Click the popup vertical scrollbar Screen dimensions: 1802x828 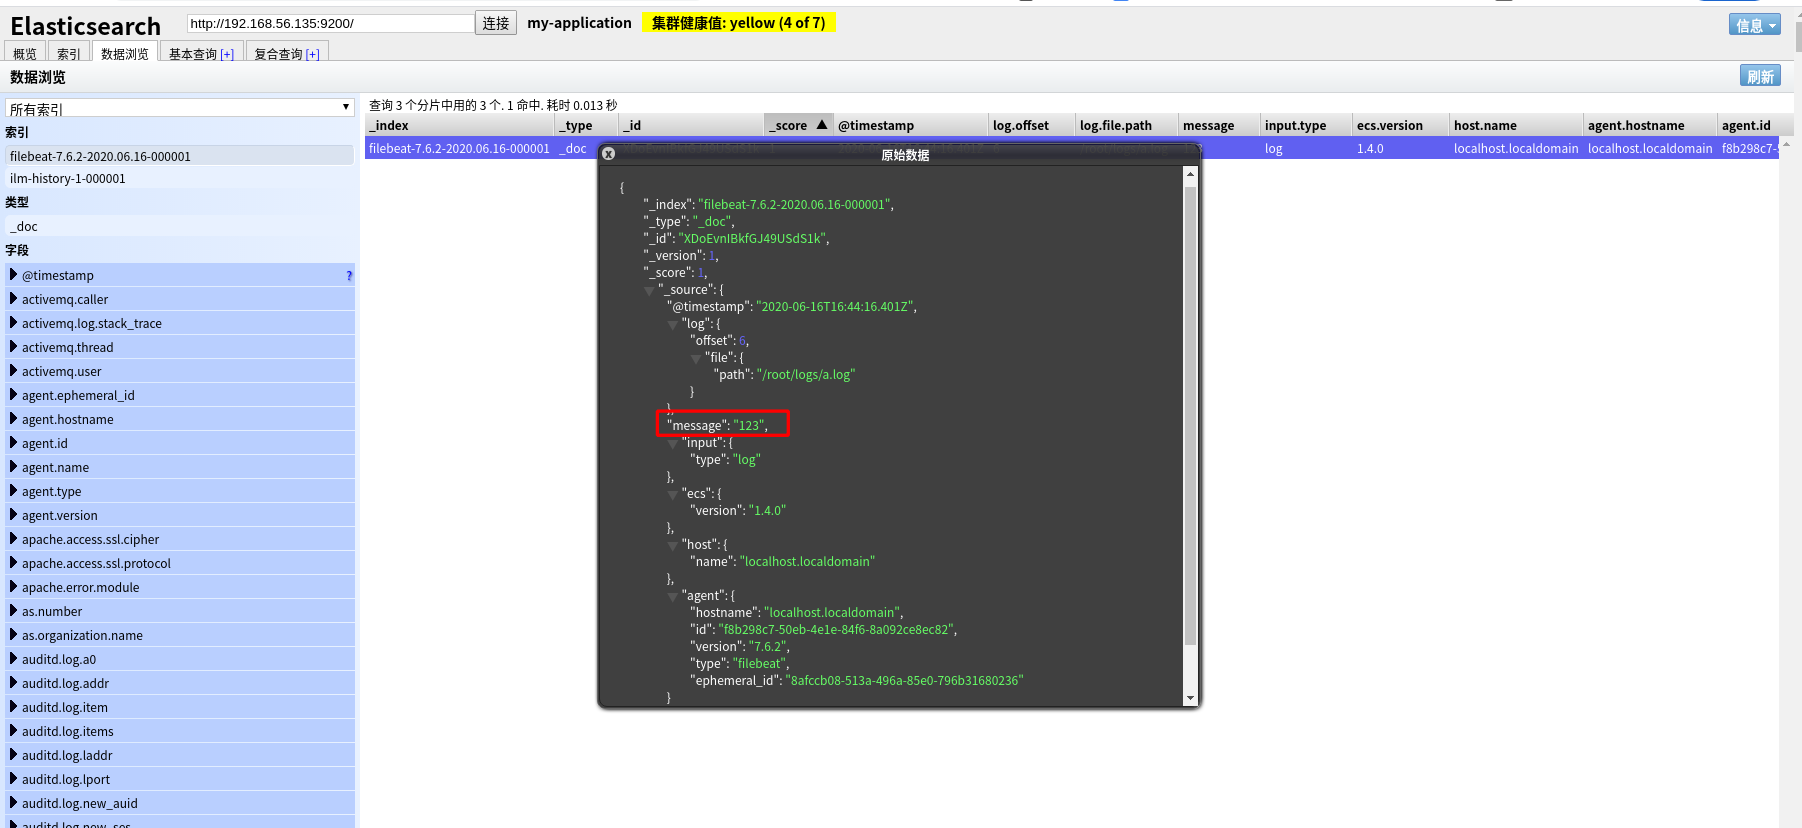1190,415
